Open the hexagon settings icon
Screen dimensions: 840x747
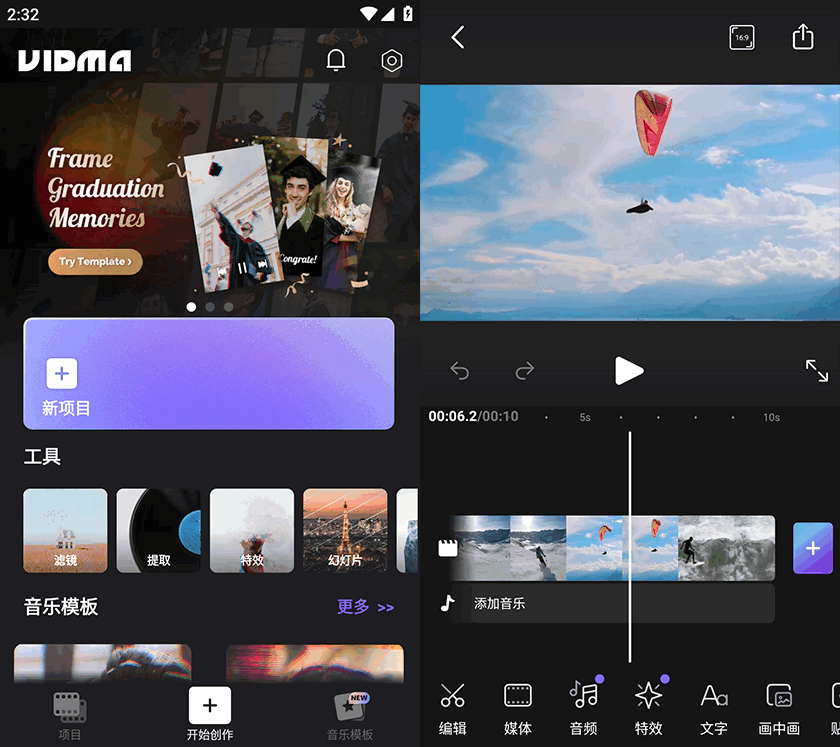coord(392,61)
